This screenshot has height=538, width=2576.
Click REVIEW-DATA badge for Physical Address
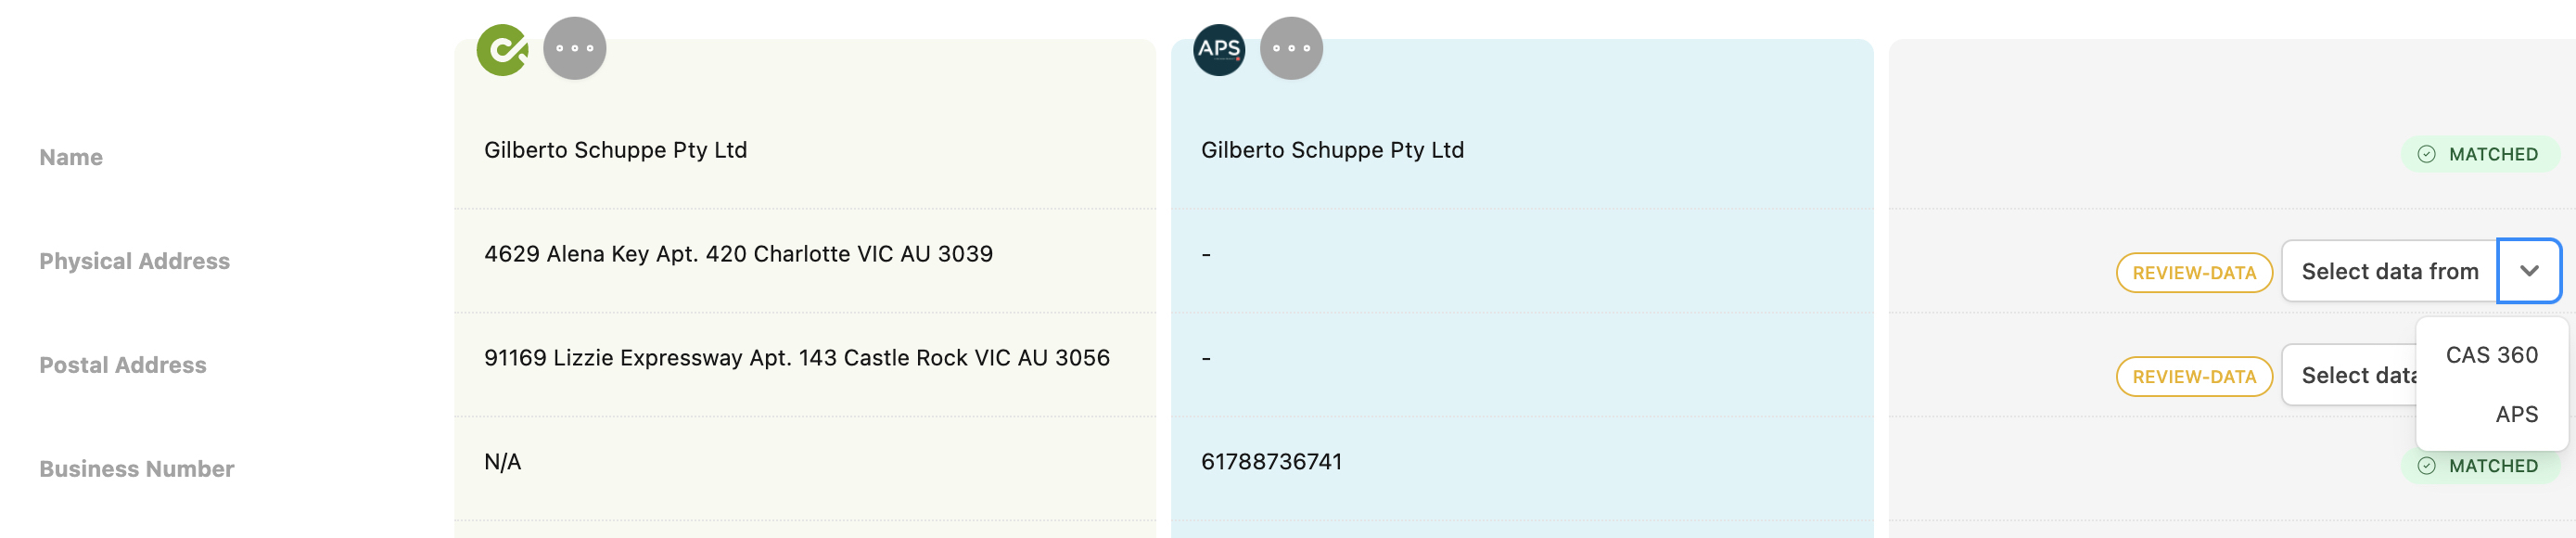(2194, 273)
